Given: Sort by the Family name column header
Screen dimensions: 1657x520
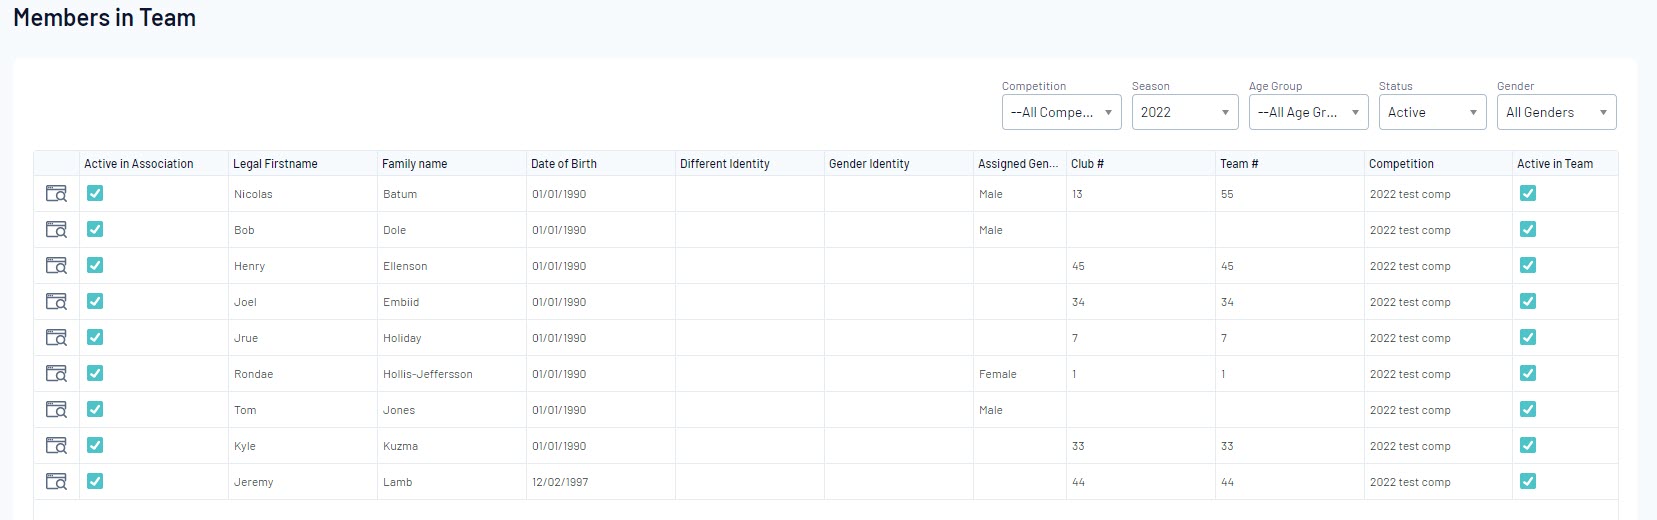Looking at the screenshot, I should [x=415, y=164].
